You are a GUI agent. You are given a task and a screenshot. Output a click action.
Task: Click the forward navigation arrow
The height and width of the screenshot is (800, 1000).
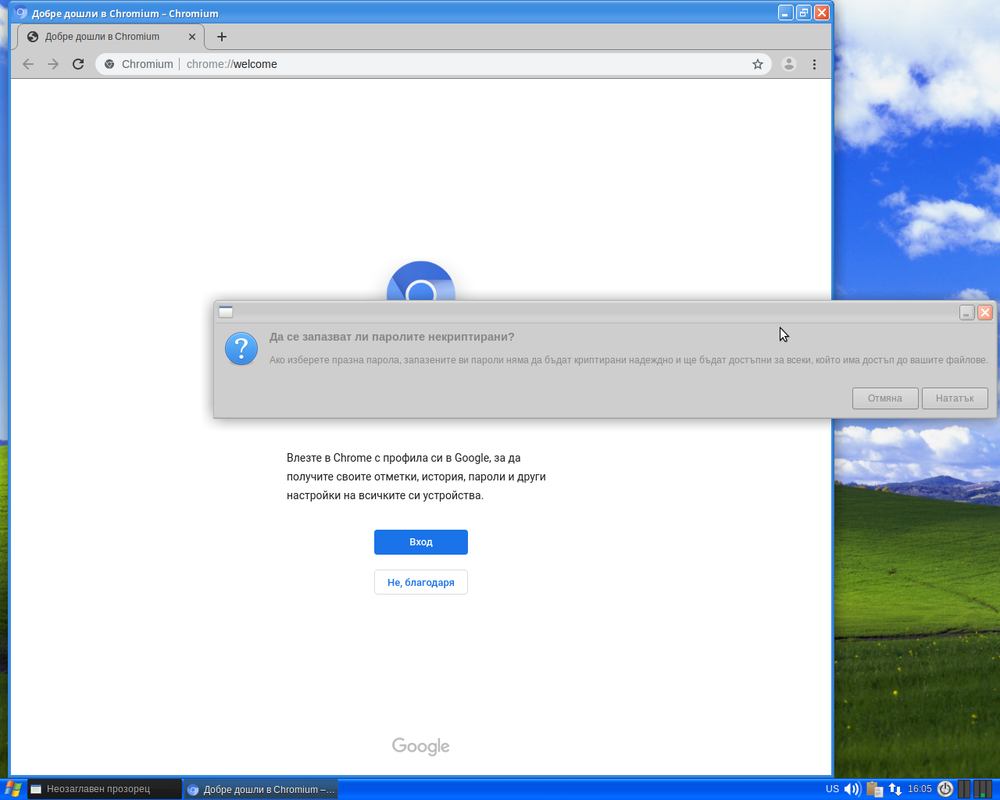click(x=53, y=64)
